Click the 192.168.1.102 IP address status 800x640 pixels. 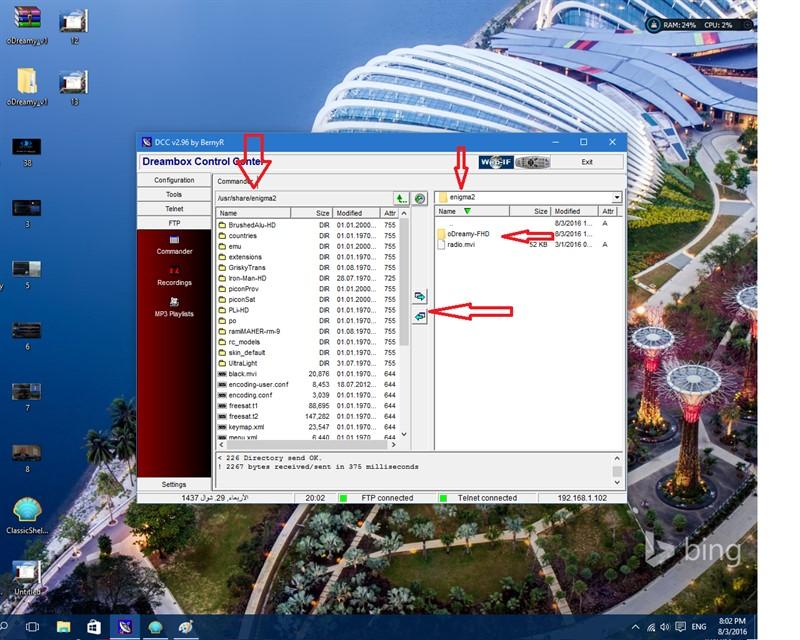tap(582, 498)
